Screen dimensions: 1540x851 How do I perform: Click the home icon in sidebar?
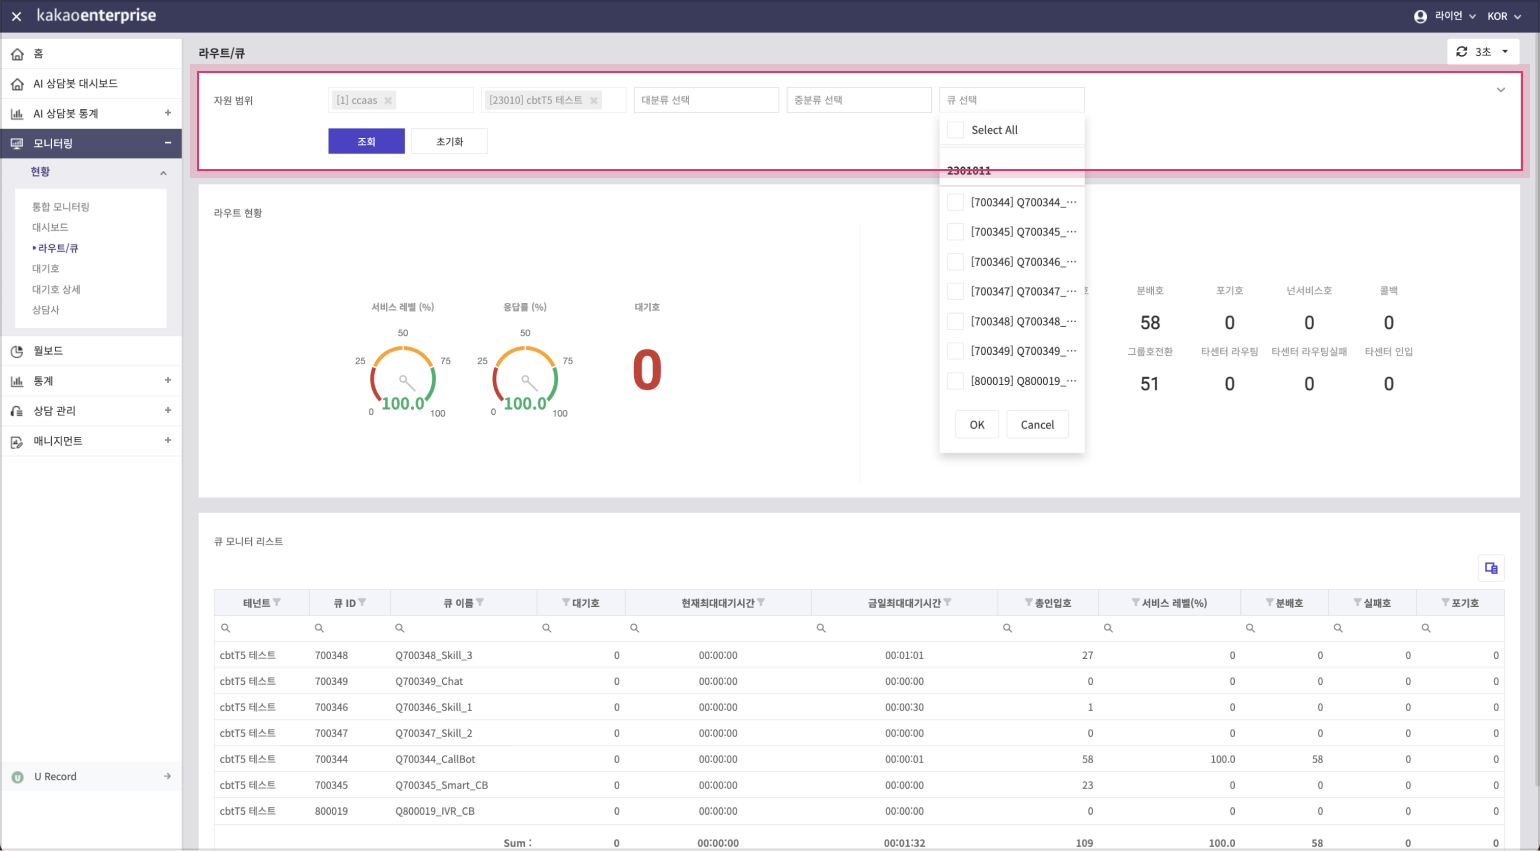coord(17,54)
